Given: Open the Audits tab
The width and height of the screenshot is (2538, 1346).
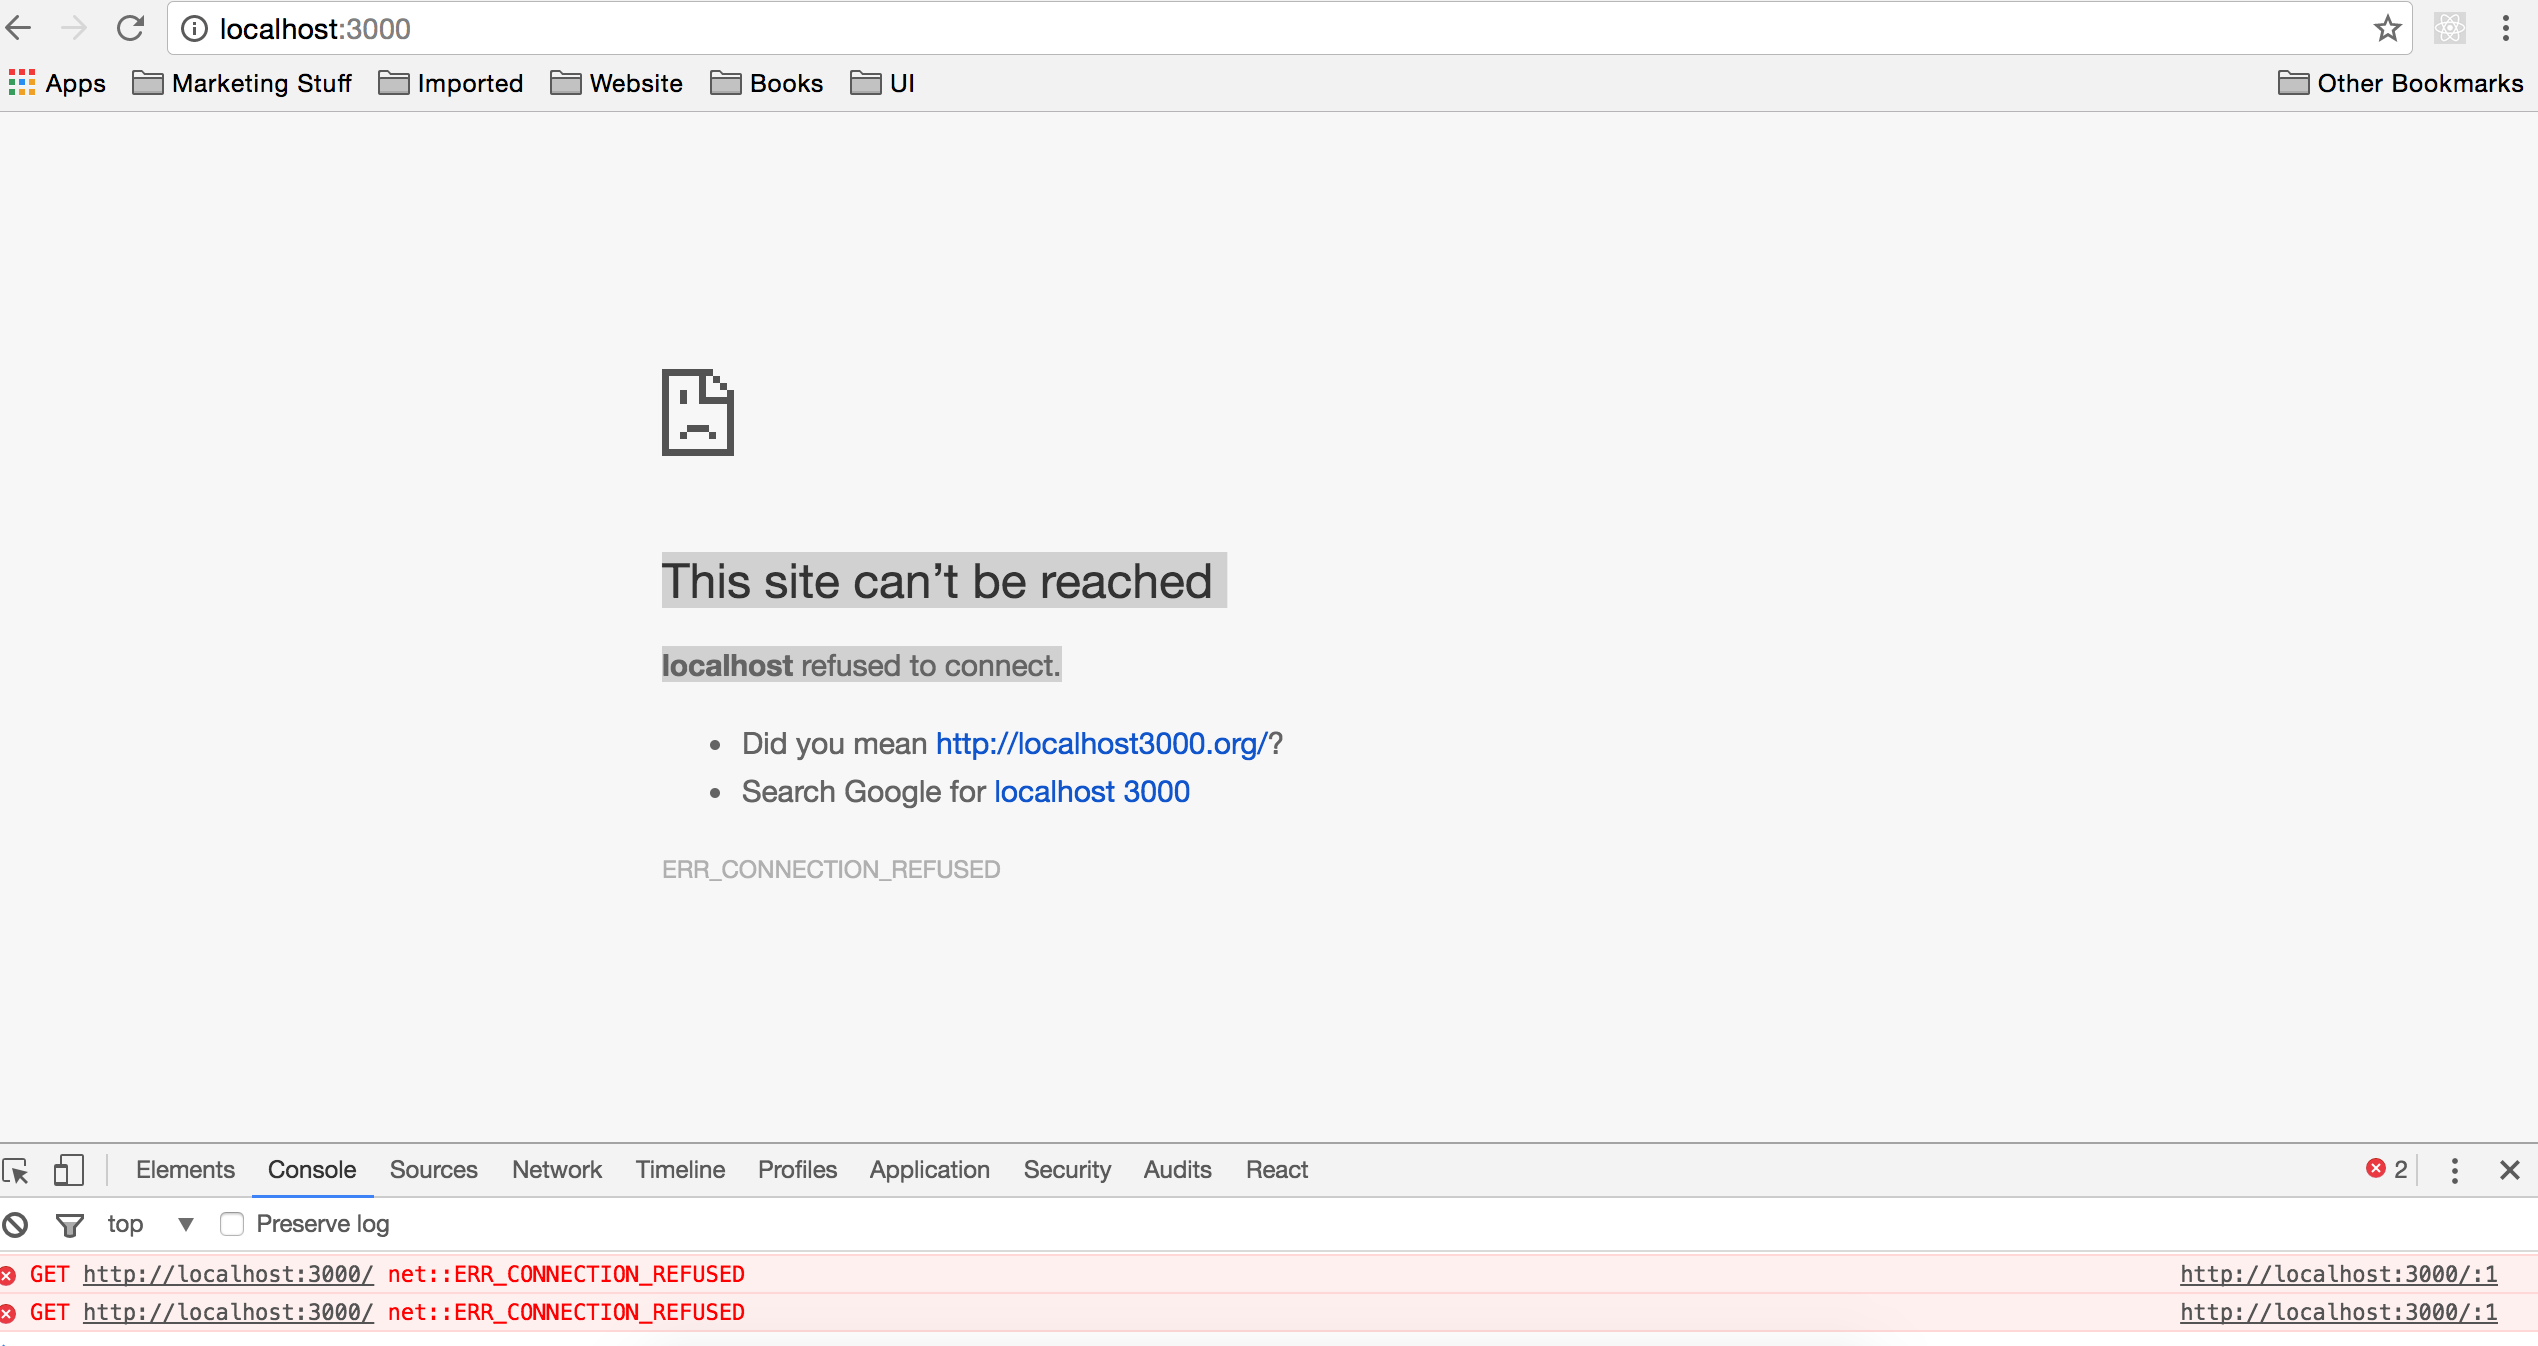Looking at the screenshot, I should pyautogui.click(x=1177, y=1169).
